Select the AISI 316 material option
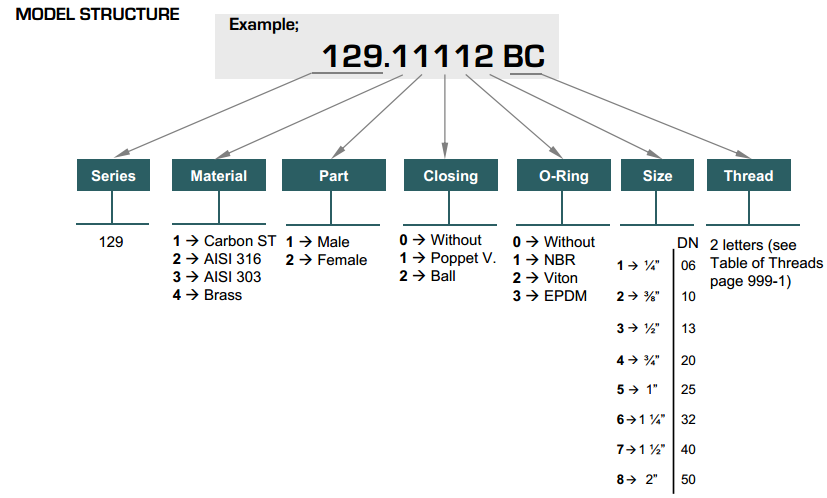Image resolution: width=827 pixels, height=498 pixels. coord(217,259)
